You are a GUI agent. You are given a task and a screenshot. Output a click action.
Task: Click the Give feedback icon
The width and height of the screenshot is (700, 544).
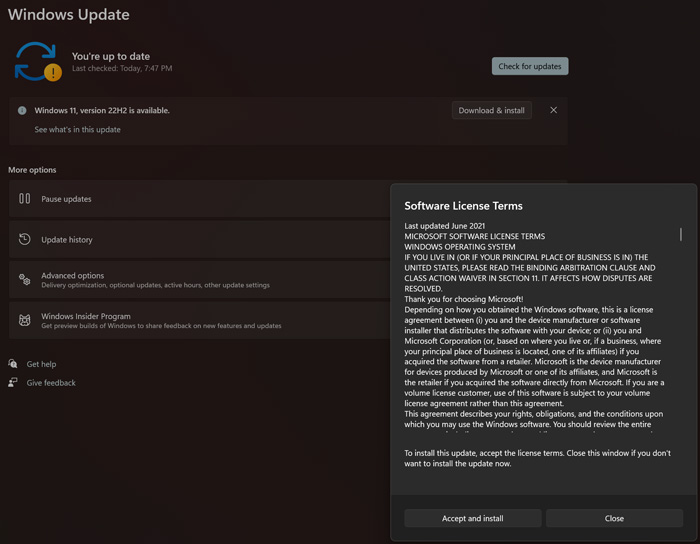tap(13, 382)
